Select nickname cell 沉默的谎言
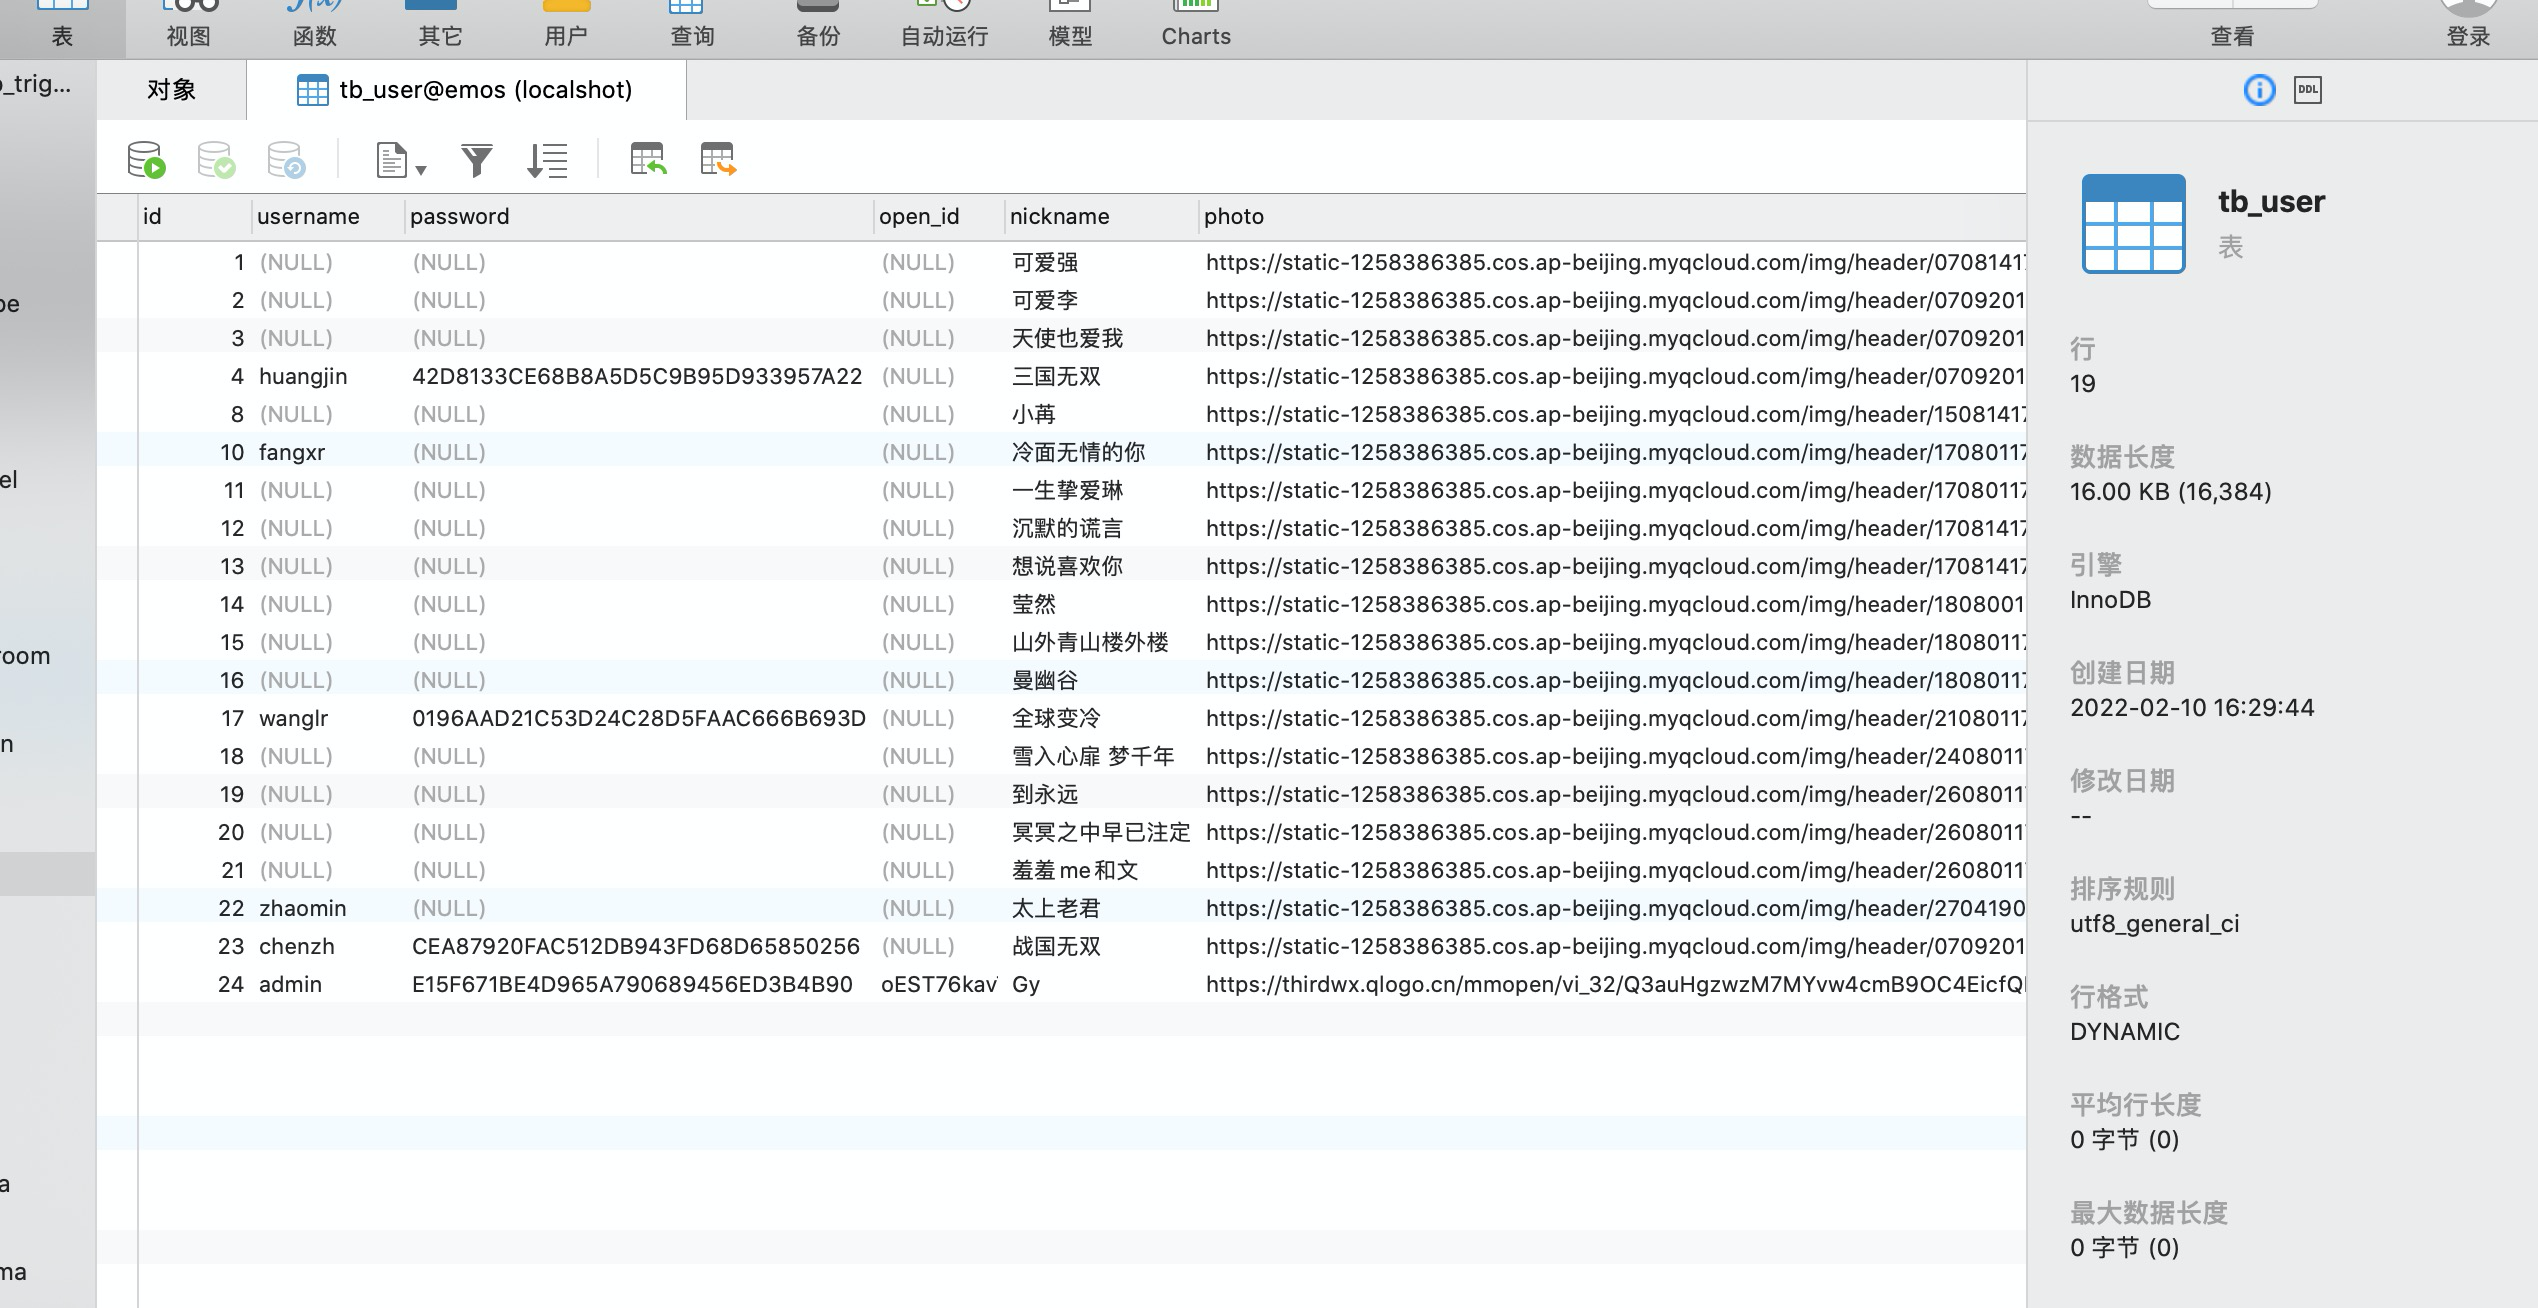The width and height of the screenshot is (2538, 1308). [1101, 528]
